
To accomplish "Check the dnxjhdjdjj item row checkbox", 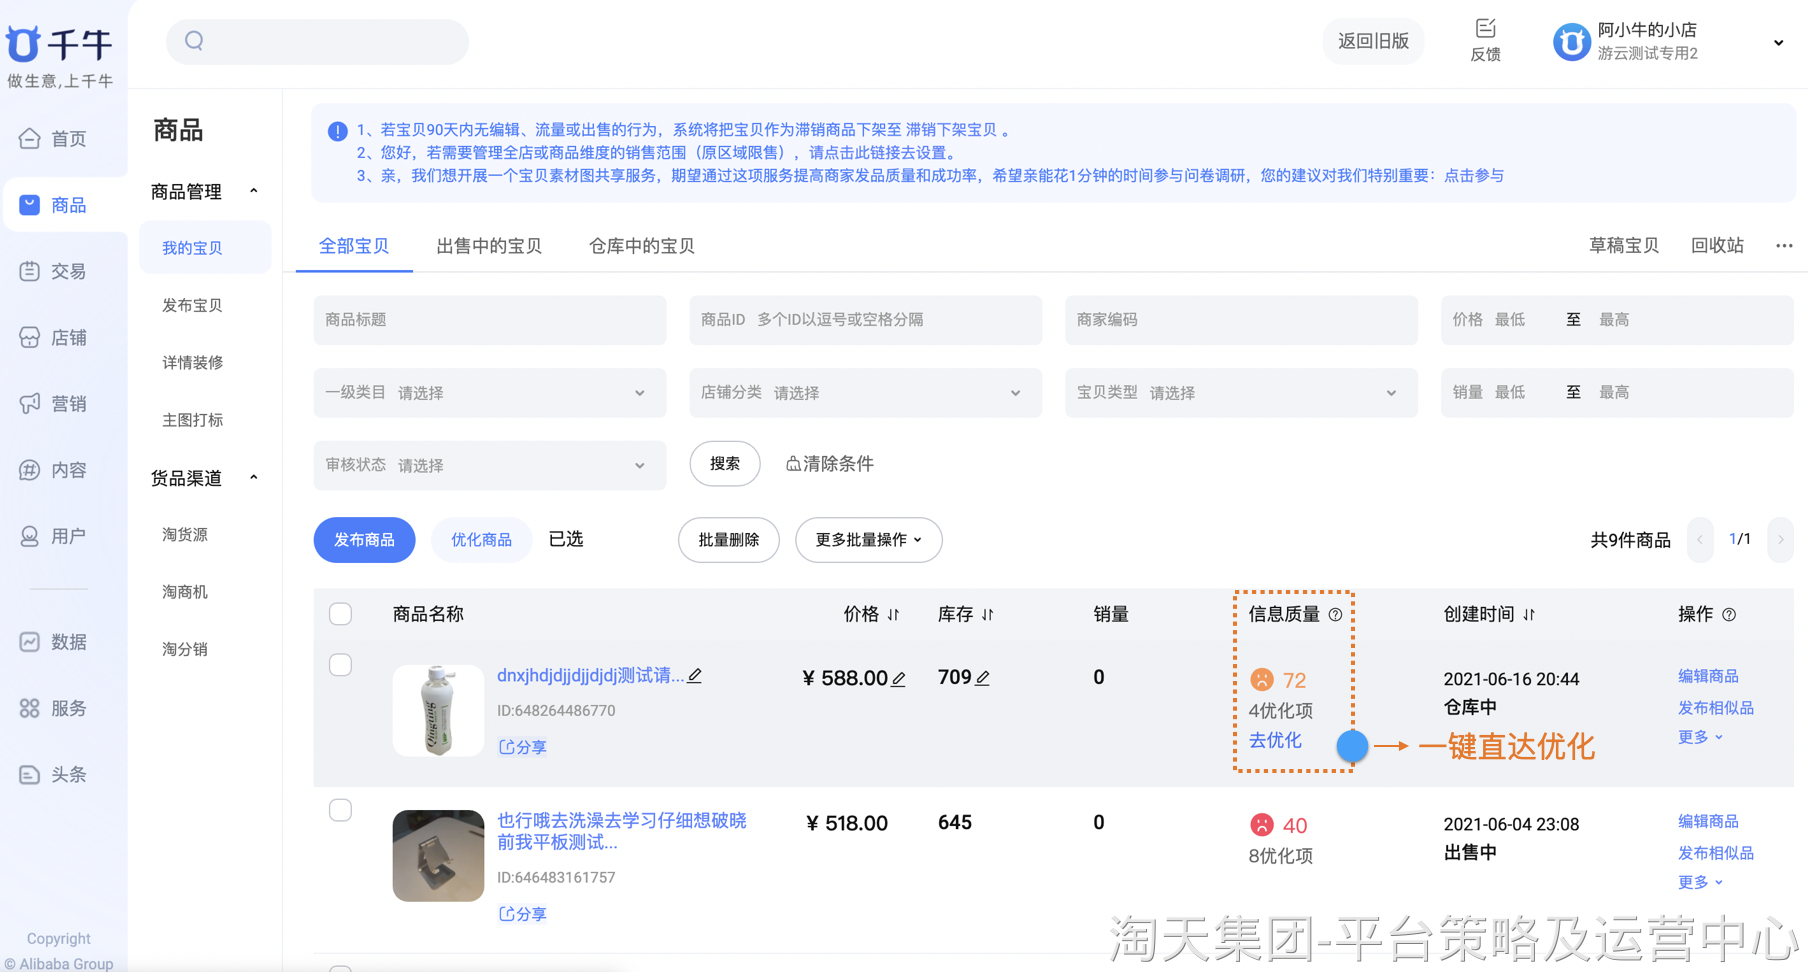I will point(340,665).
